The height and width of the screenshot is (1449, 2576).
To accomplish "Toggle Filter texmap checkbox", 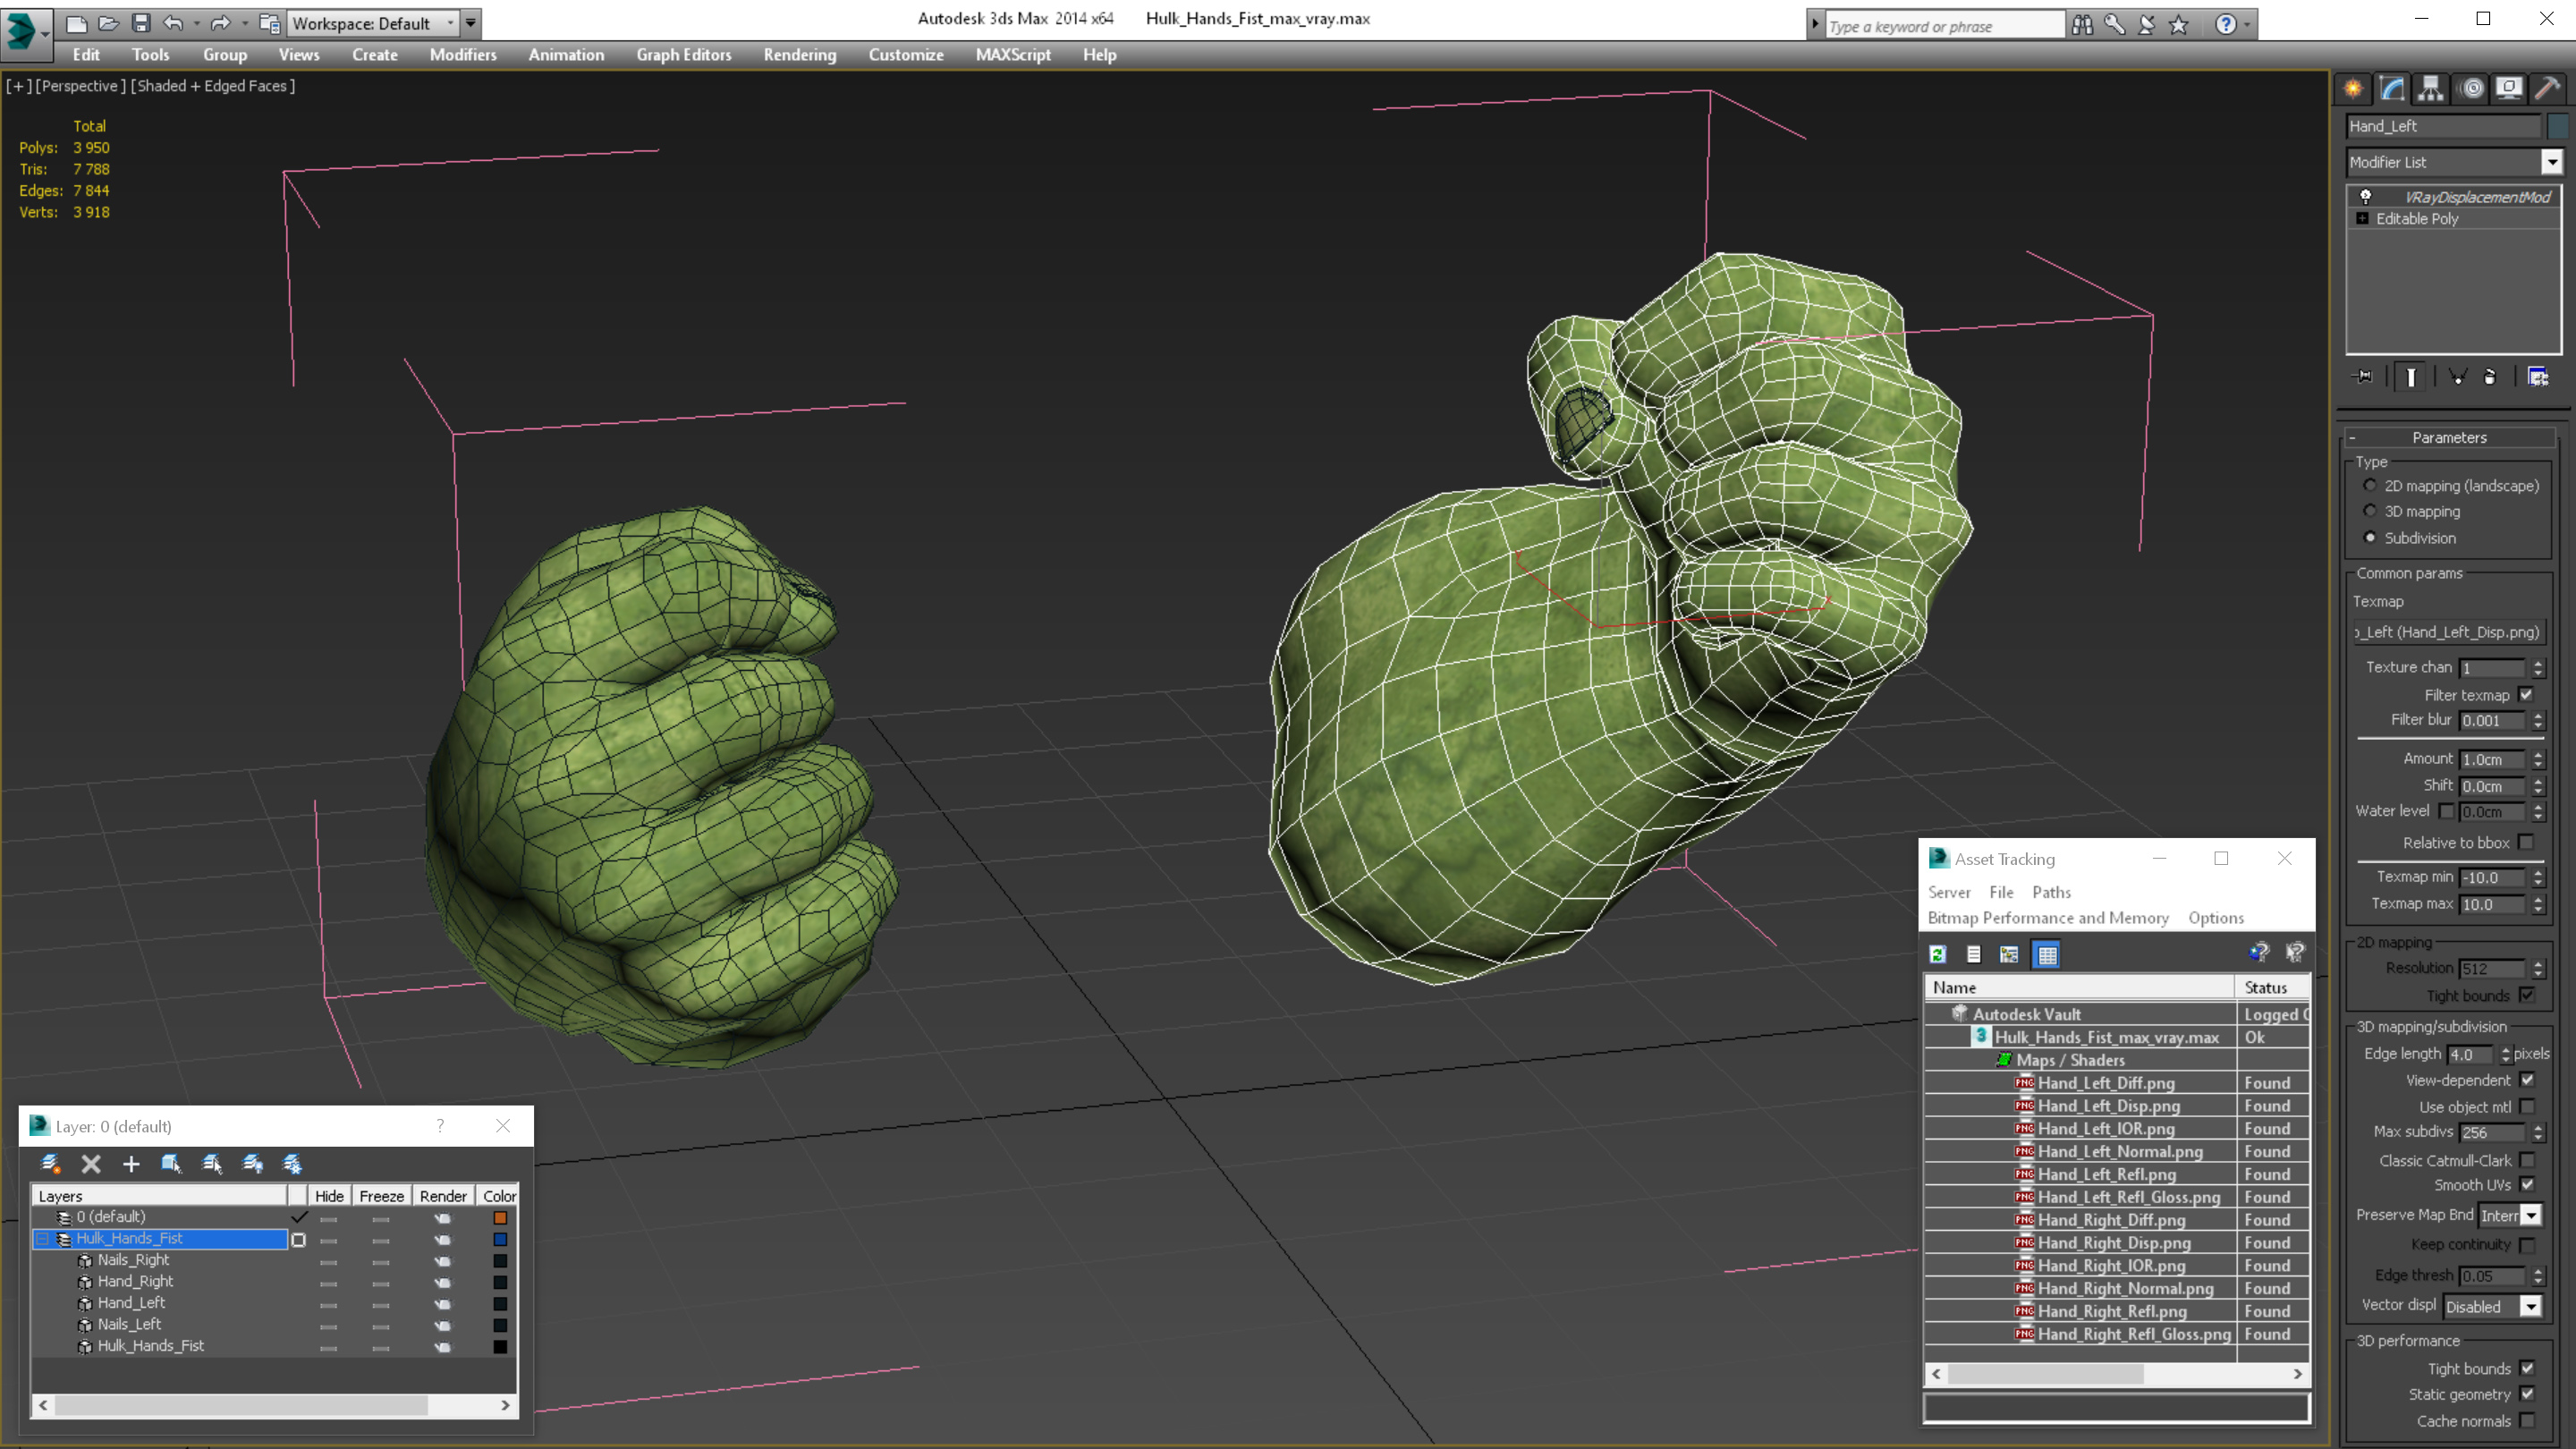I will [x=2527, y=695].
